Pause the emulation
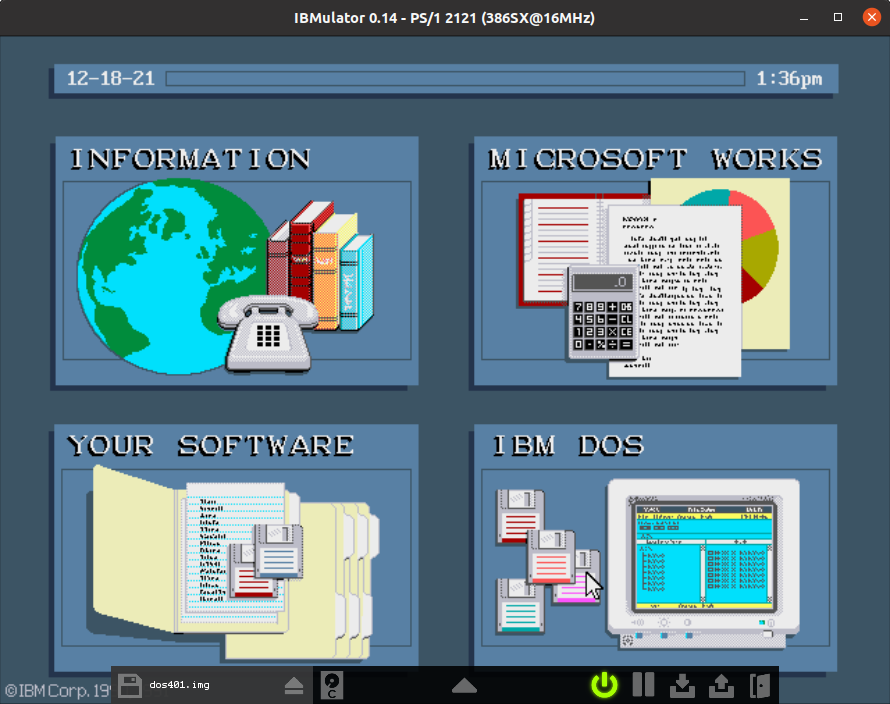 (643, 685)
